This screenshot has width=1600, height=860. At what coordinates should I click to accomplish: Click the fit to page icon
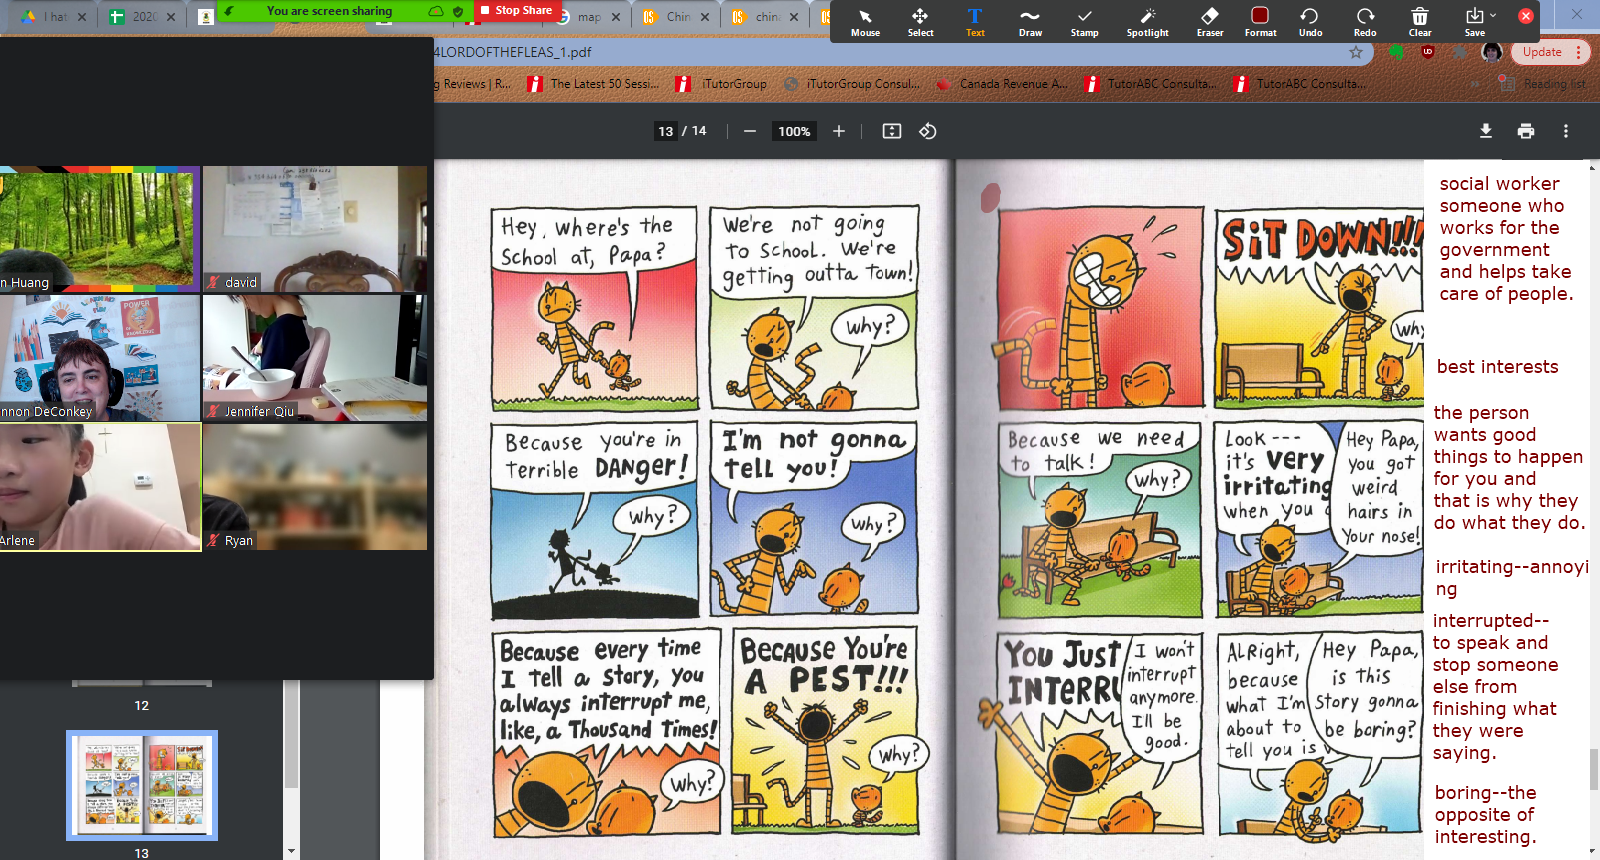pos(892,131)
